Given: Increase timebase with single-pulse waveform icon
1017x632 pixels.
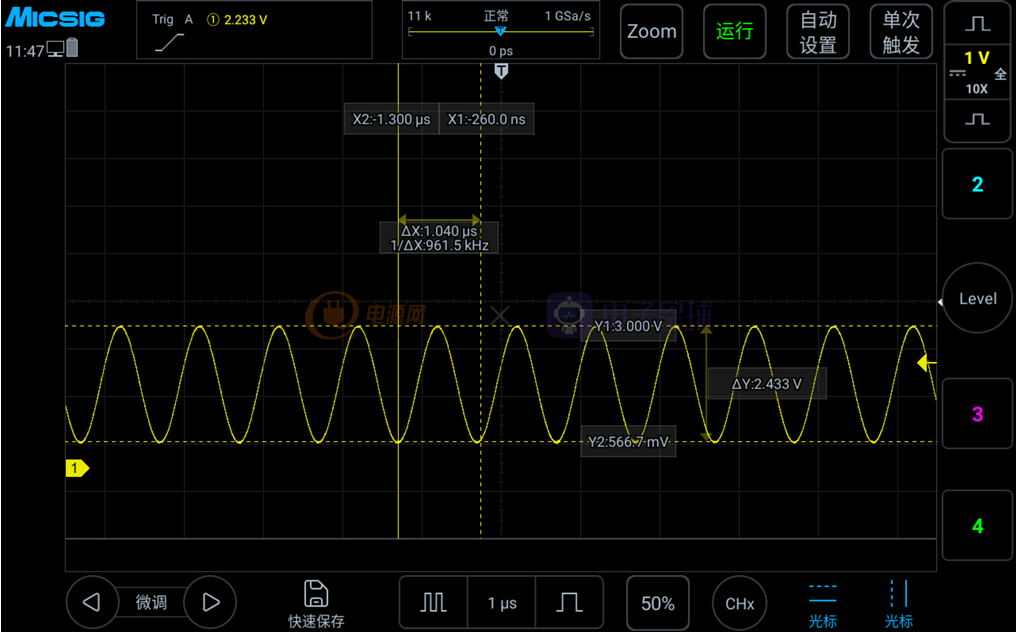Looking at the screenshot, I should pyautogui.click(x=570, y=602).
